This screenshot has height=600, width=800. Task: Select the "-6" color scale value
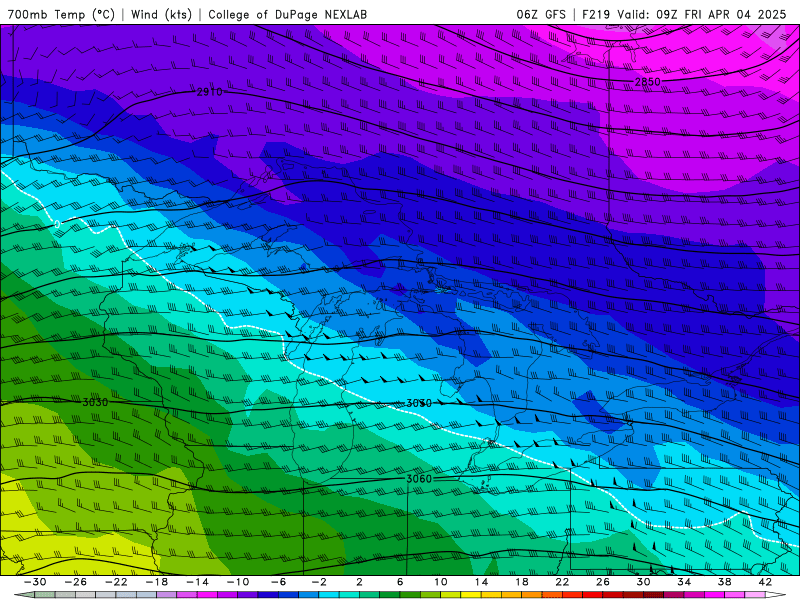(279, 582)
